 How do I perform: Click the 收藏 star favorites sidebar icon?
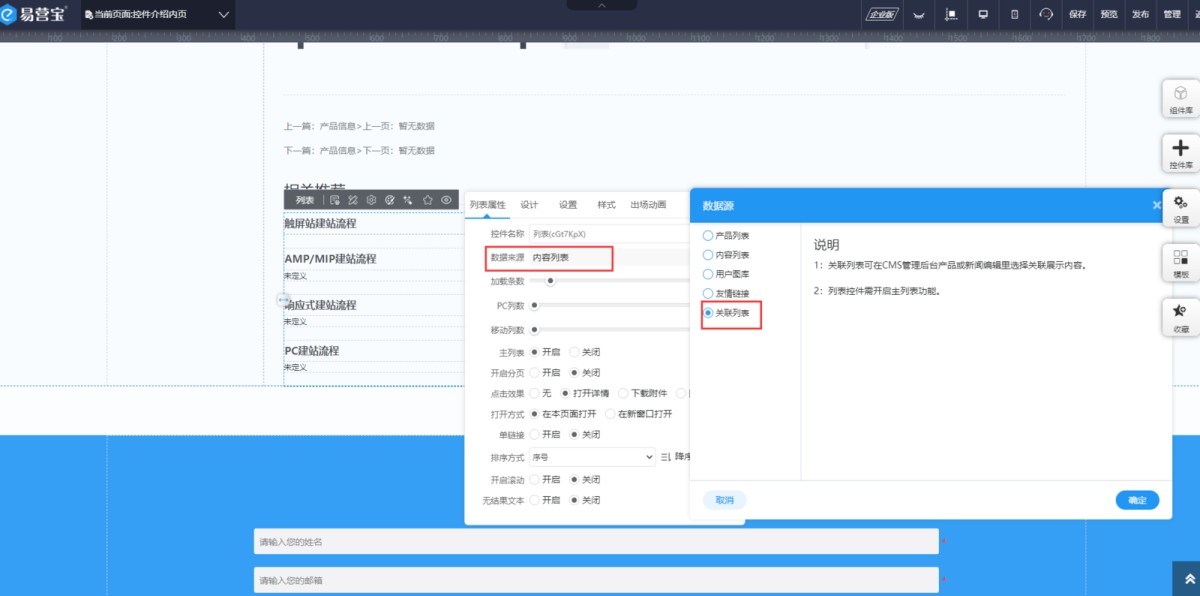pos(1180,316)
